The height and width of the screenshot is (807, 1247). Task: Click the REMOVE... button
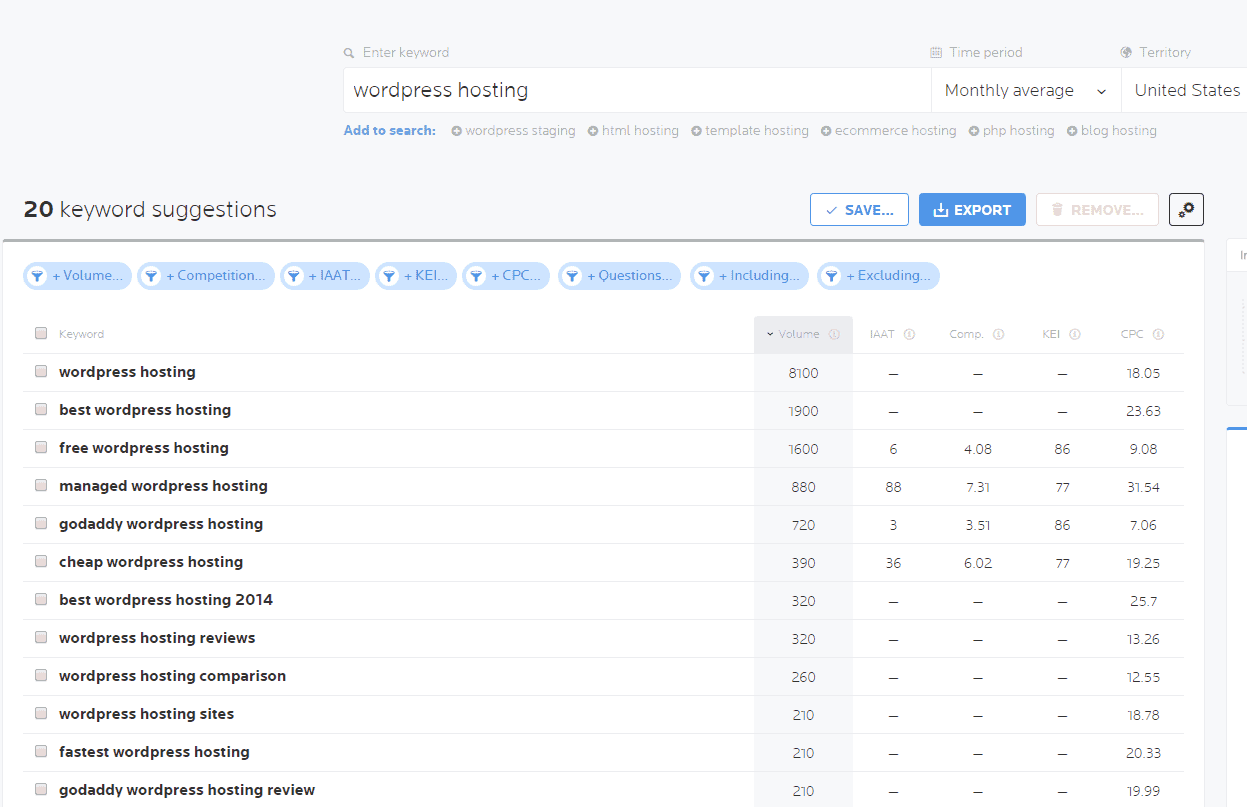pyautogui.click(x=1097, y=210)
